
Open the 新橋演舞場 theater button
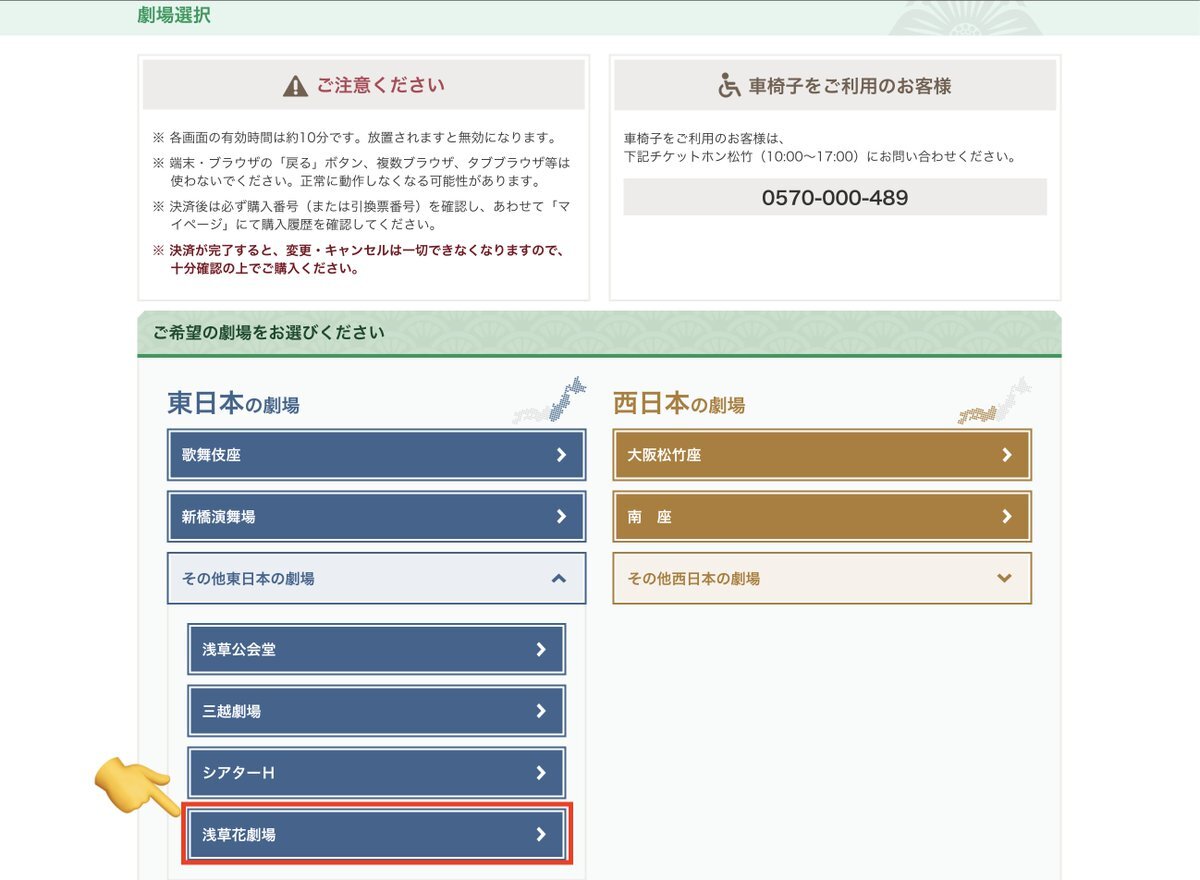tap(376, 517)
